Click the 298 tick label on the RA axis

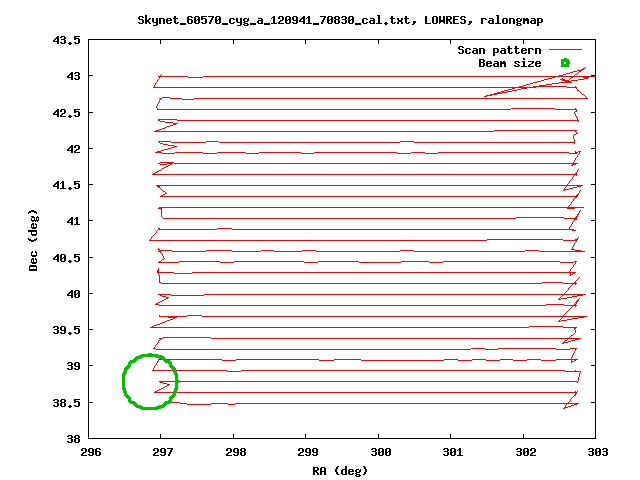pyautogui.click(x=236, y=452)
